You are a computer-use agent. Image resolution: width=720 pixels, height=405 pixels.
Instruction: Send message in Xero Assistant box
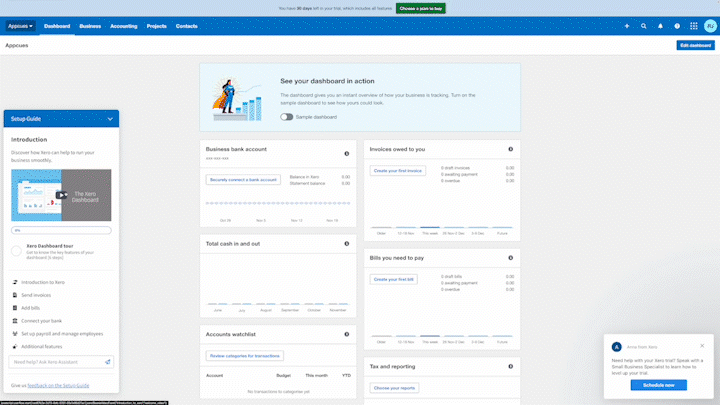click(x=107, y=362)
